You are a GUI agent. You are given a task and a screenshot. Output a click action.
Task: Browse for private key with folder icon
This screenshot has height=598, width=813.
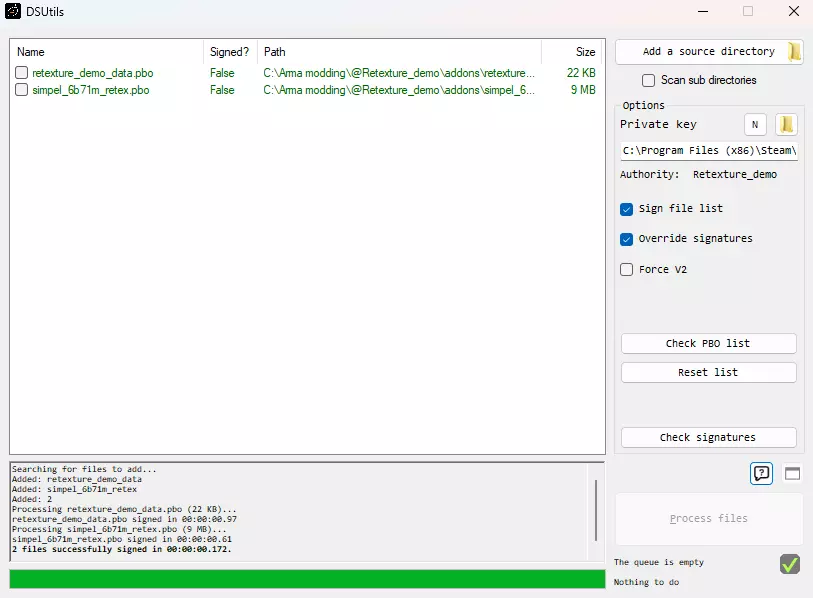point(786,124)
